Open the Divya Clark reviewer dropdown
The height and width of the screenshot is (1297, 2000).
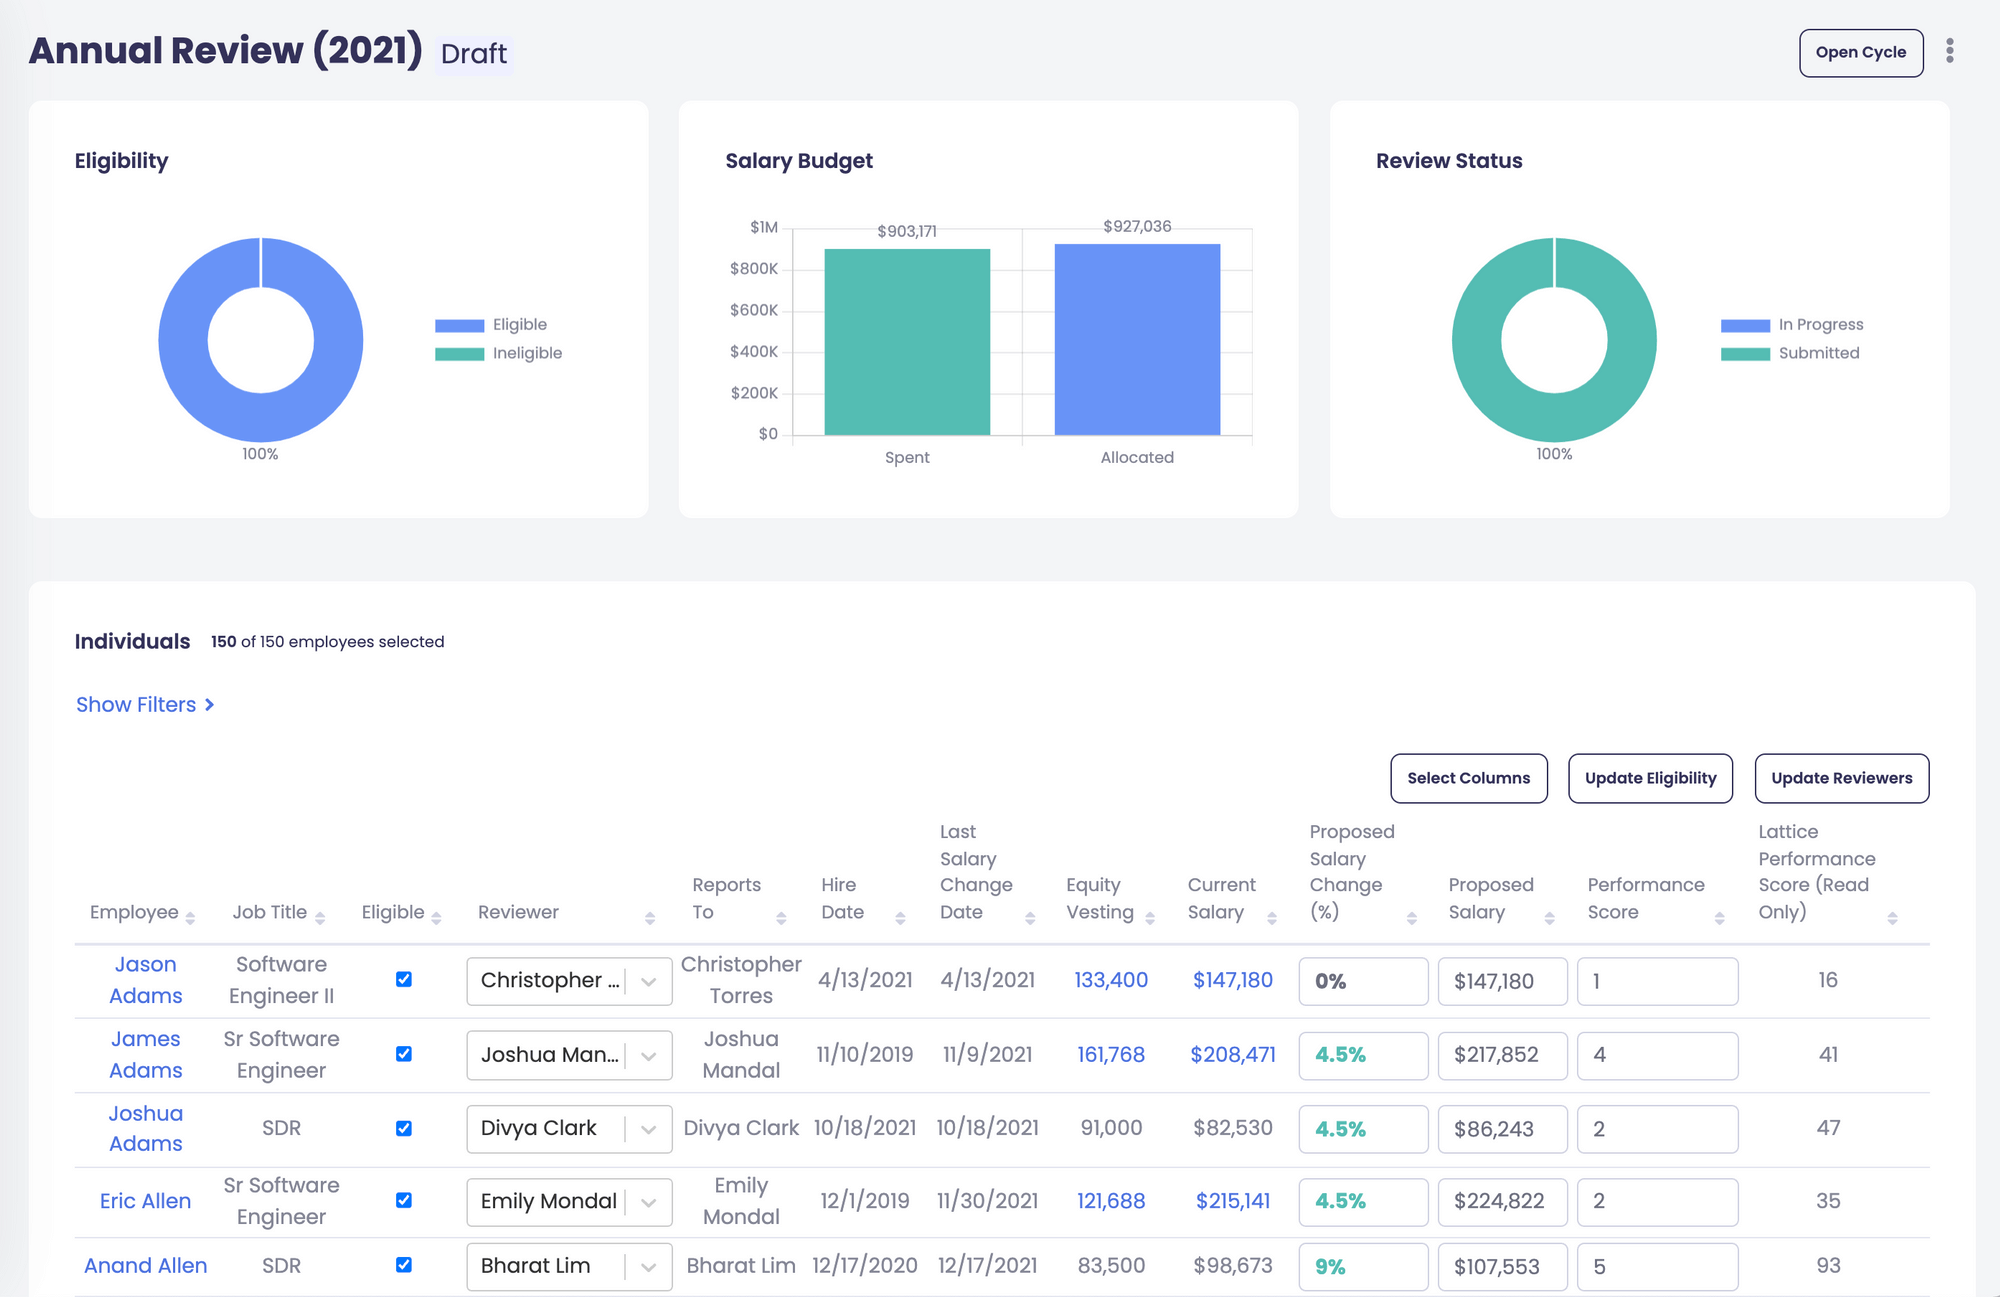(x=648, y=1128)
